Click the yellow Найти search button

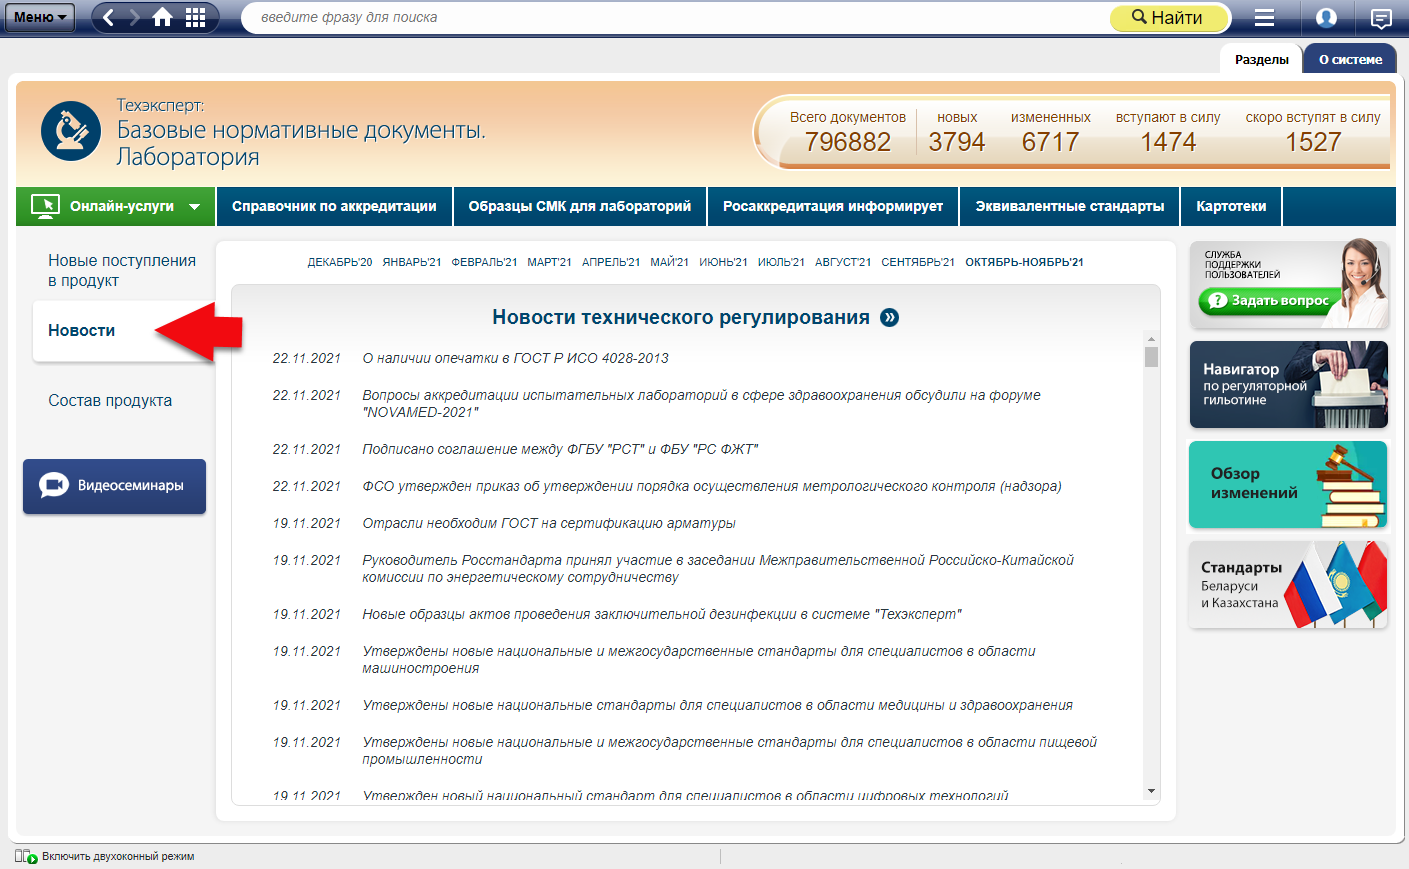point(1168,17)
